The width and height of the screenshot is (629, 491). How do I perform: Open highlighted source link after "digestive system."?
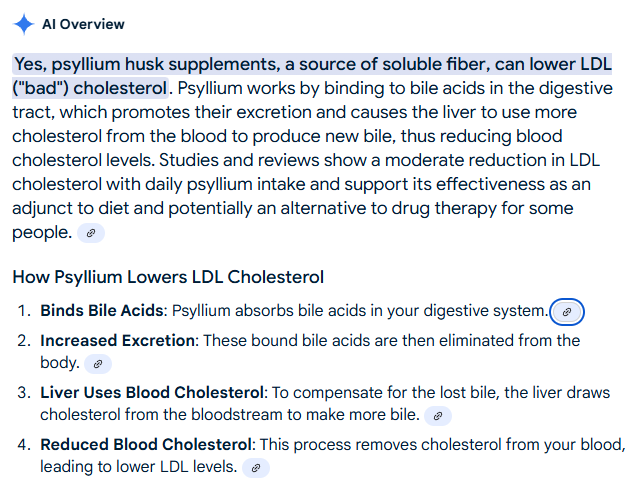(x=567, y=312)
